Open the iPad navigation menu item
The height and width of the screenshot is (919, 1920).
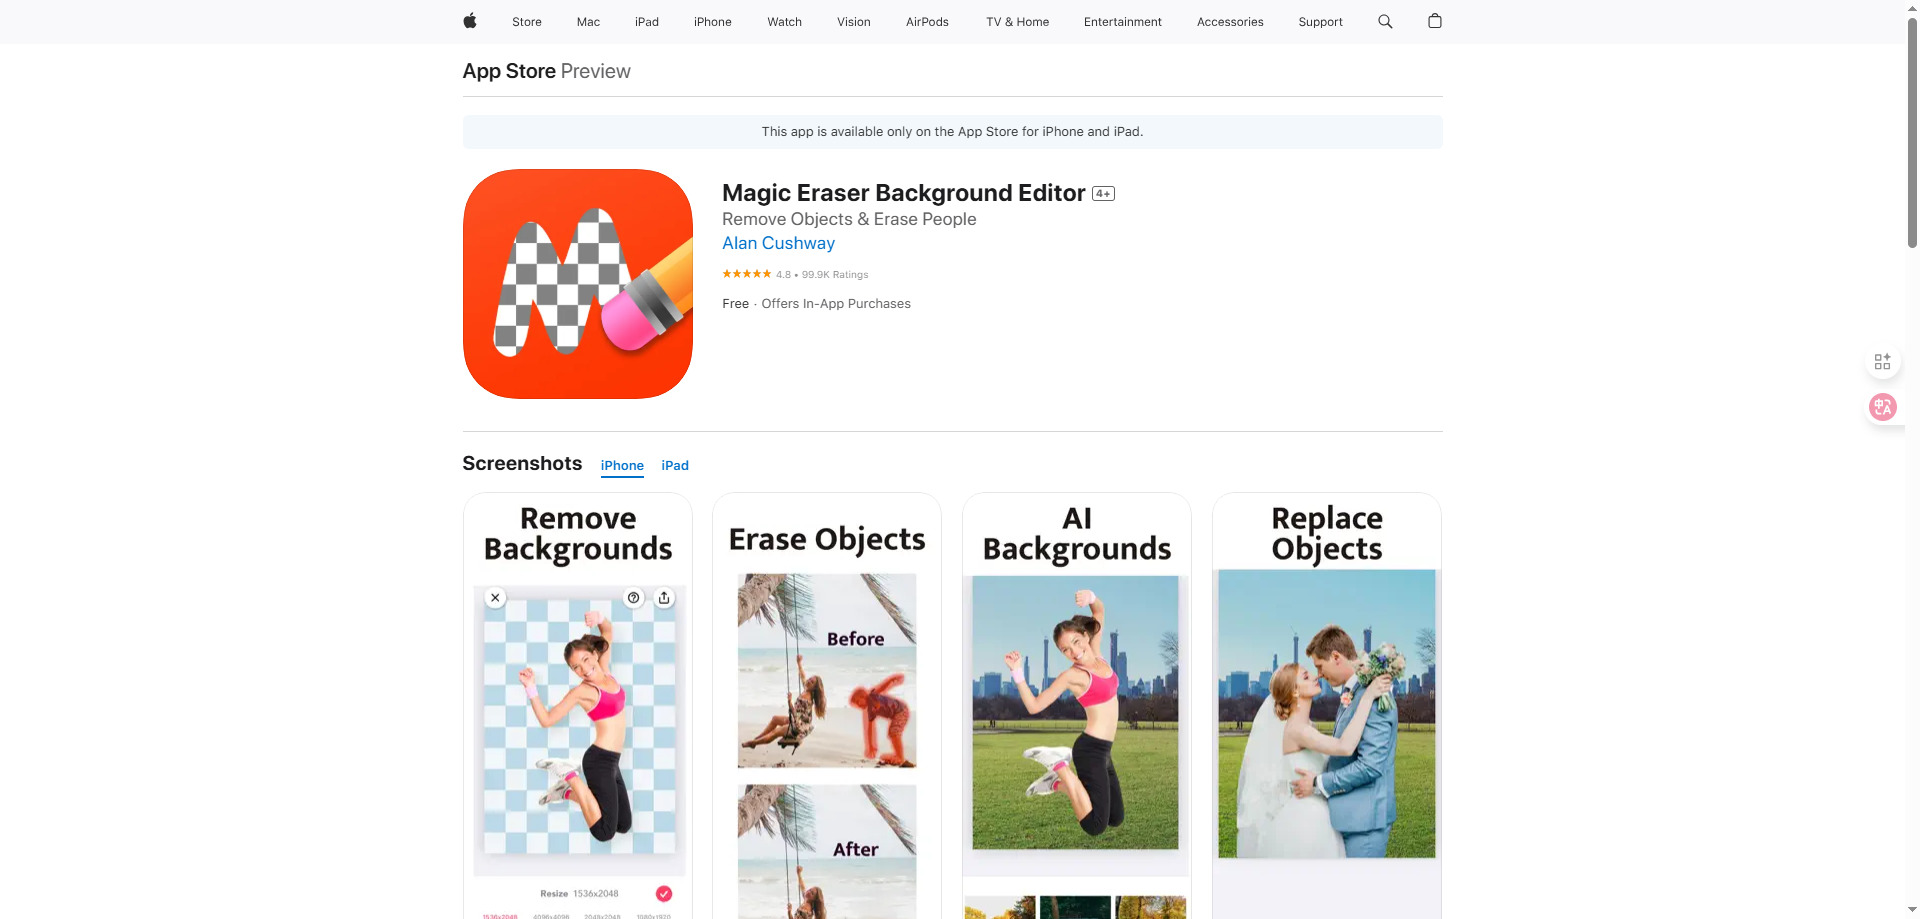[647, 22]
